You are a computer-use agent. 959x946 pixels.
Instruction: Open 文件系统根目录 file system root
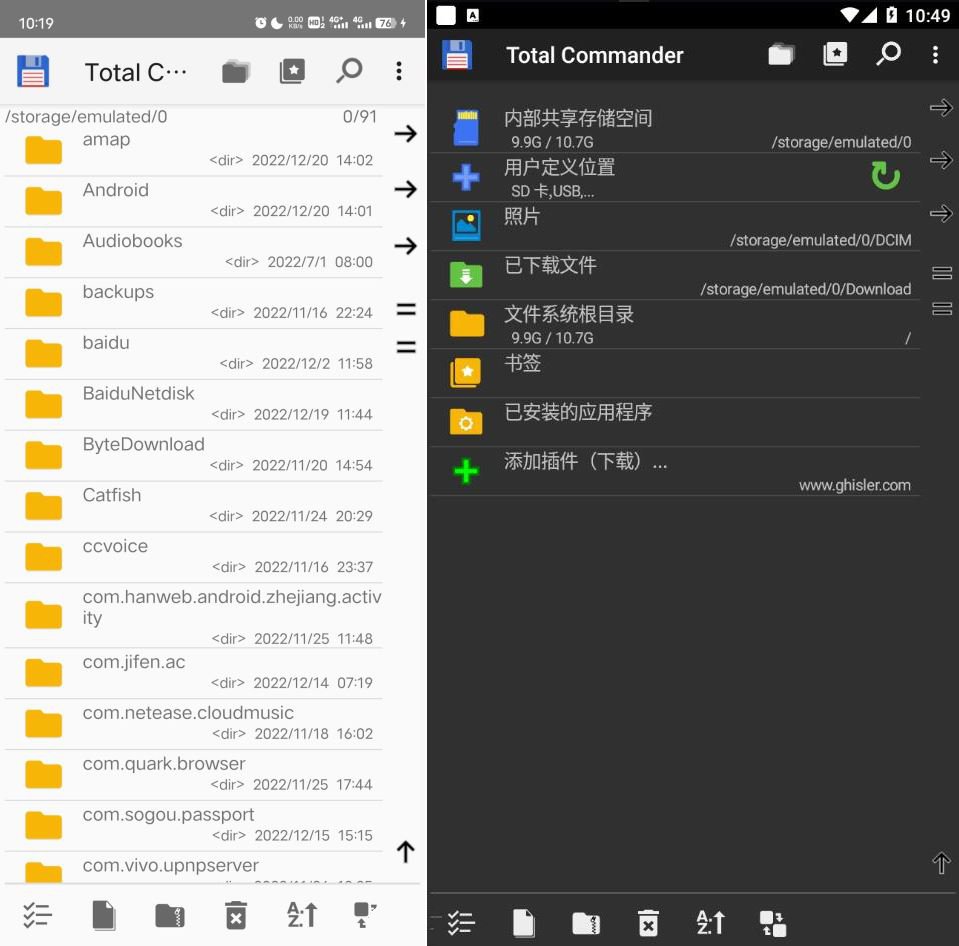pyautogui.click(x=675, y=324)
